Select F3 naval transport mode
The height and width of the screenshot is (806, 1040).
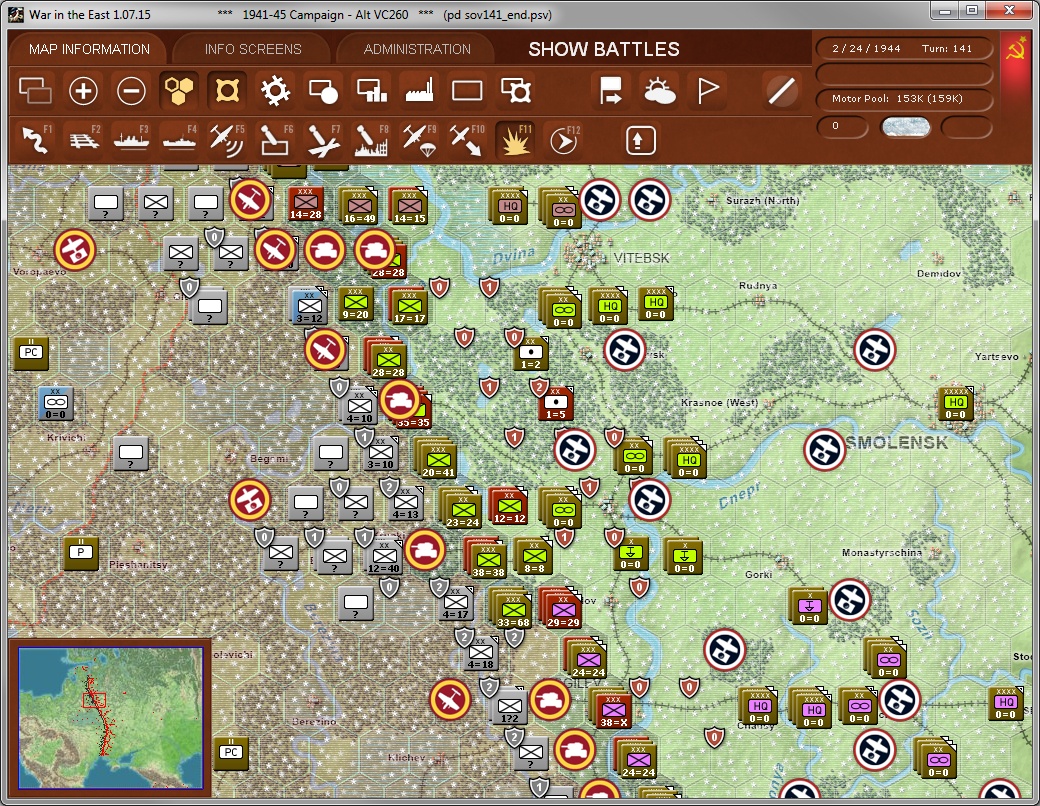(131, 139)
